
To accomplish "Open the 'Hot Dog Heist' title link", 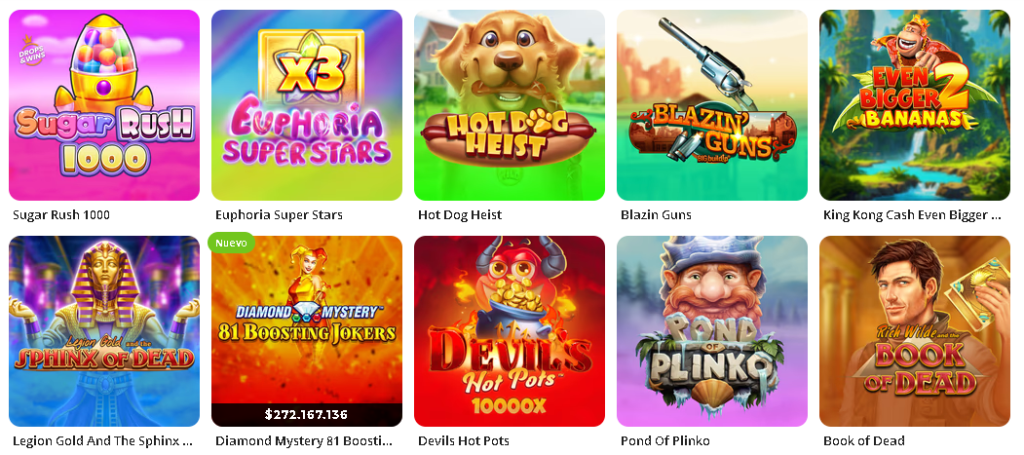I will click(x=460, y=215).
